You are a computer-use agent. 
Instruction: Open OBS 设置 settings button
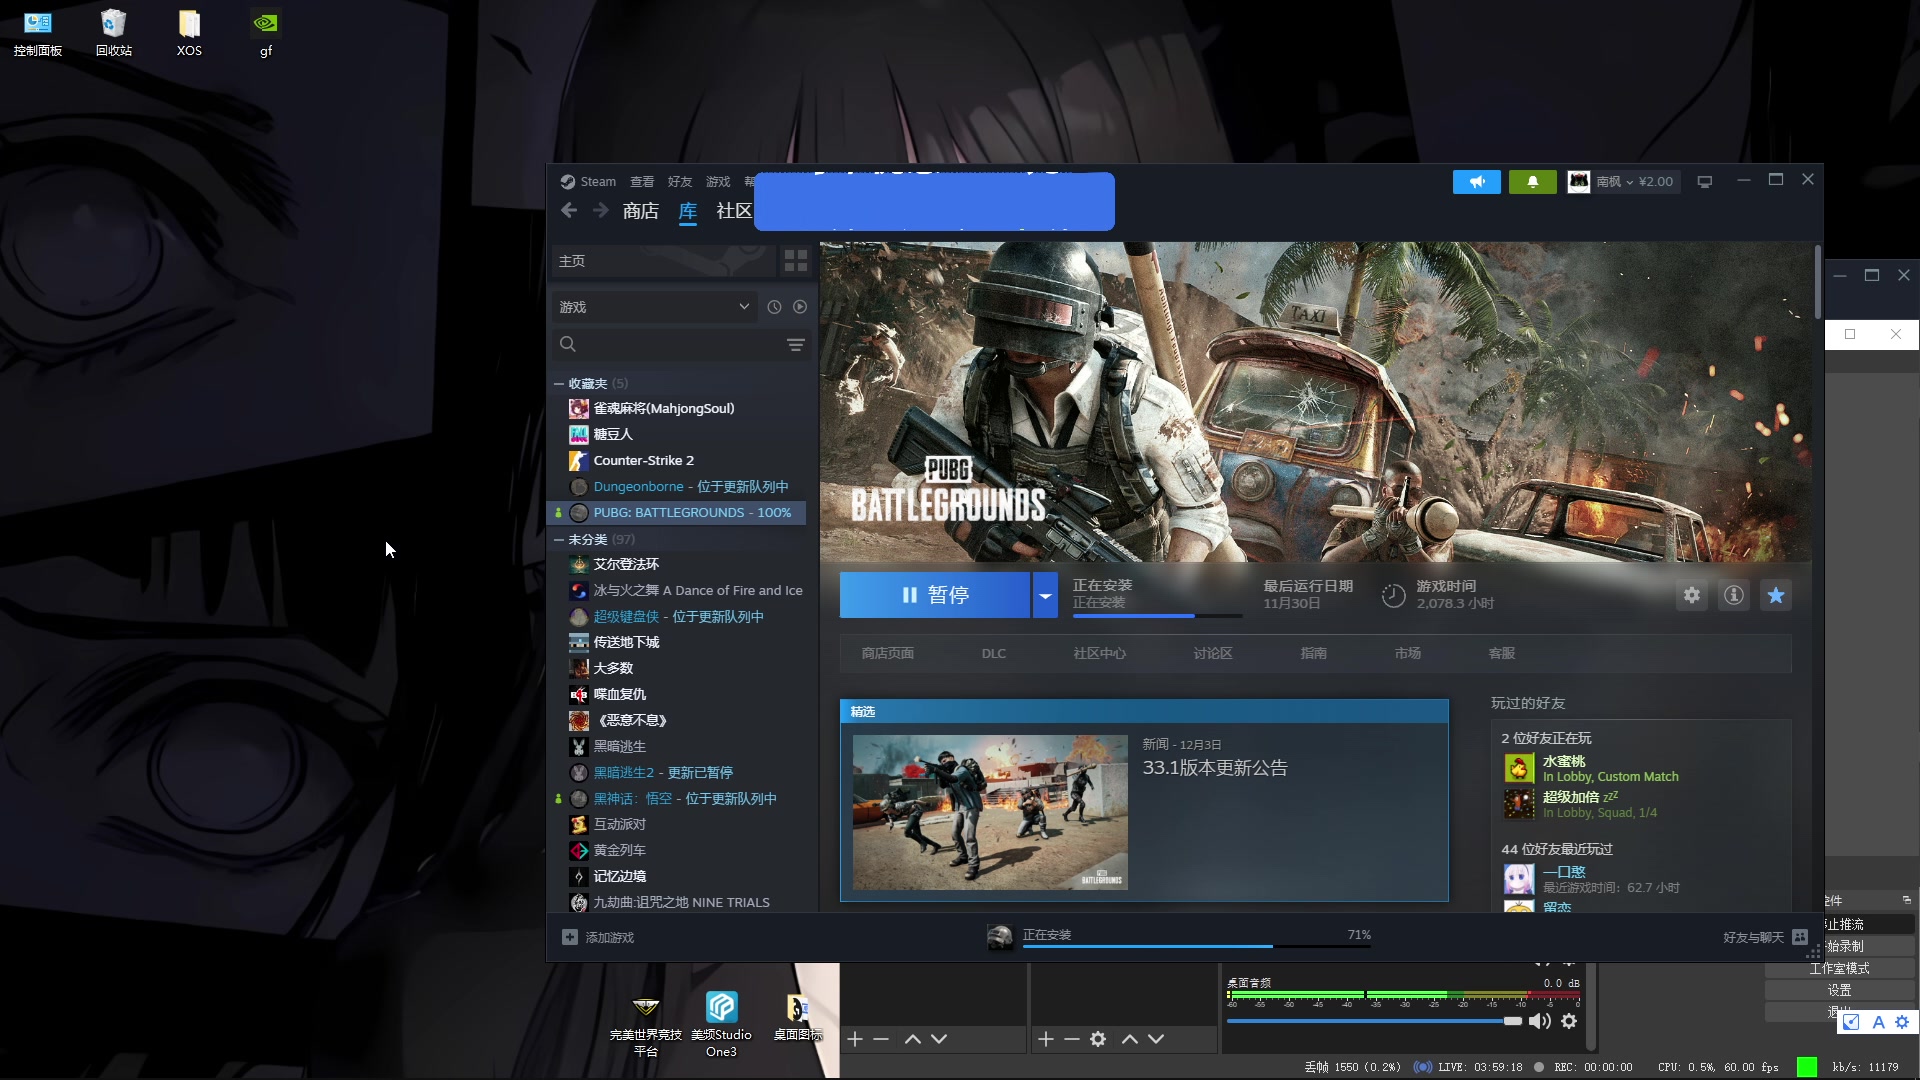pos(1840,990)
